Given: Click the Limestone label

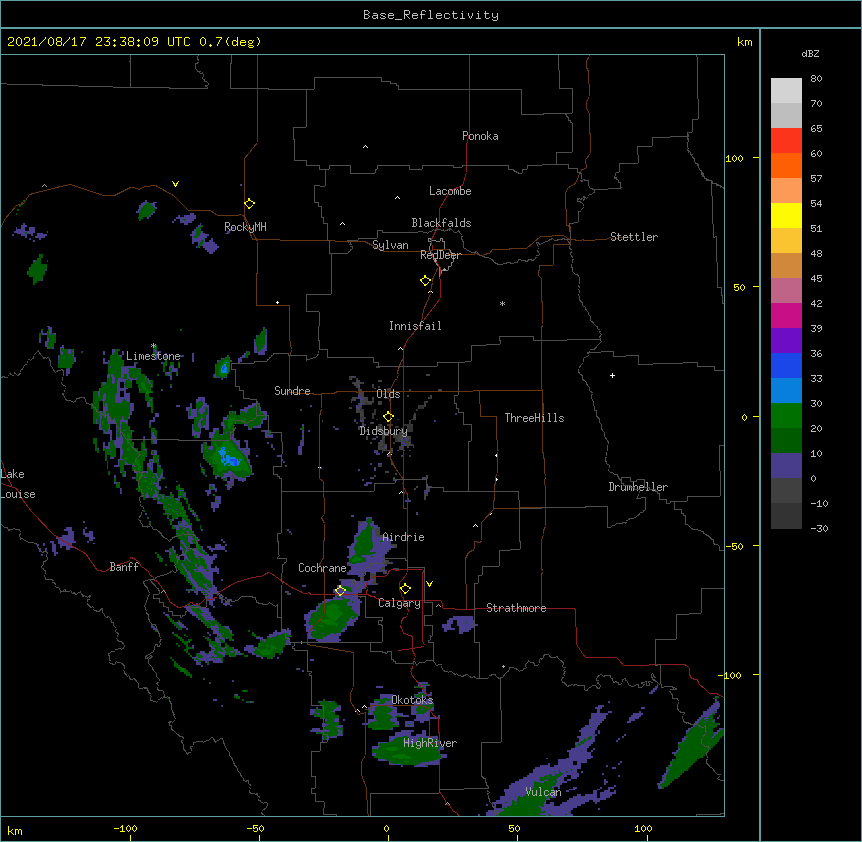Looking at the screenshot, I should (x=153, y=356).
